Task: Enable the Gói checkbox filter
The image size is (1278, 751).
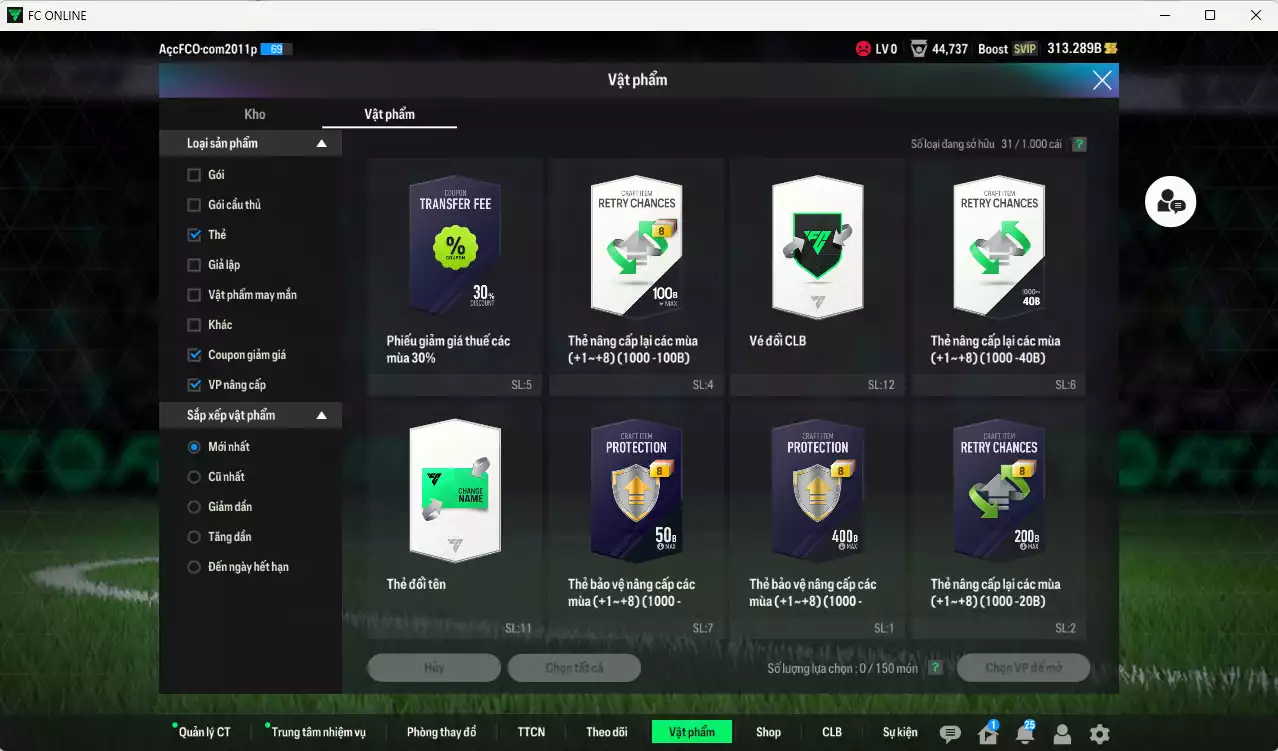Action: [194, 175]
